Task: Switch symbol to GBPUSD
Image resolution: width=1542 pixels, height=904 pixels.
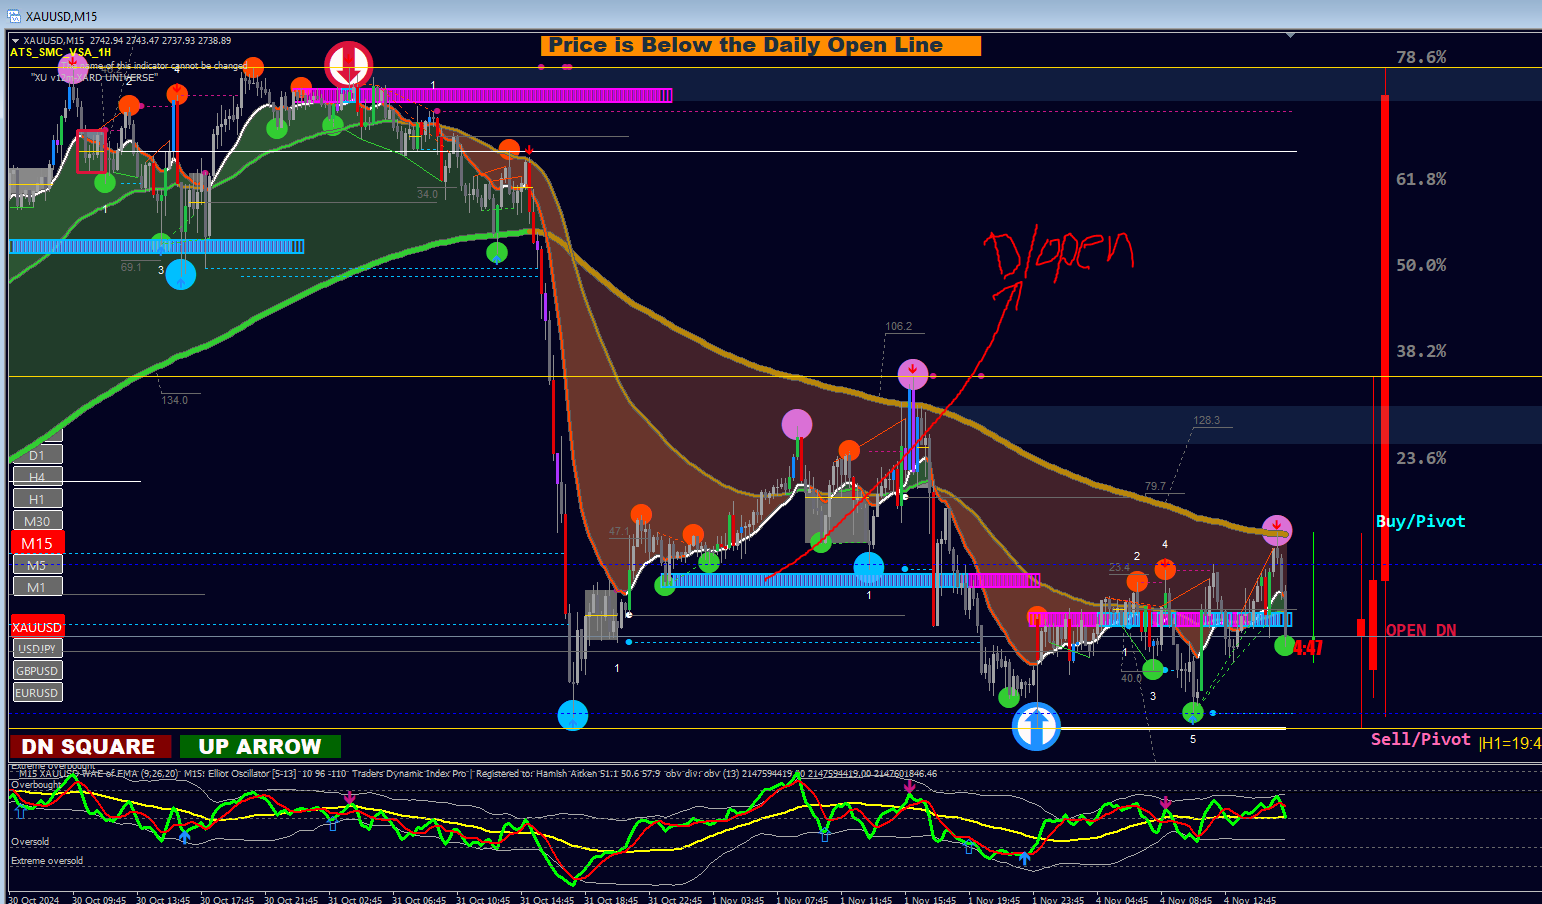Action: 37,671
